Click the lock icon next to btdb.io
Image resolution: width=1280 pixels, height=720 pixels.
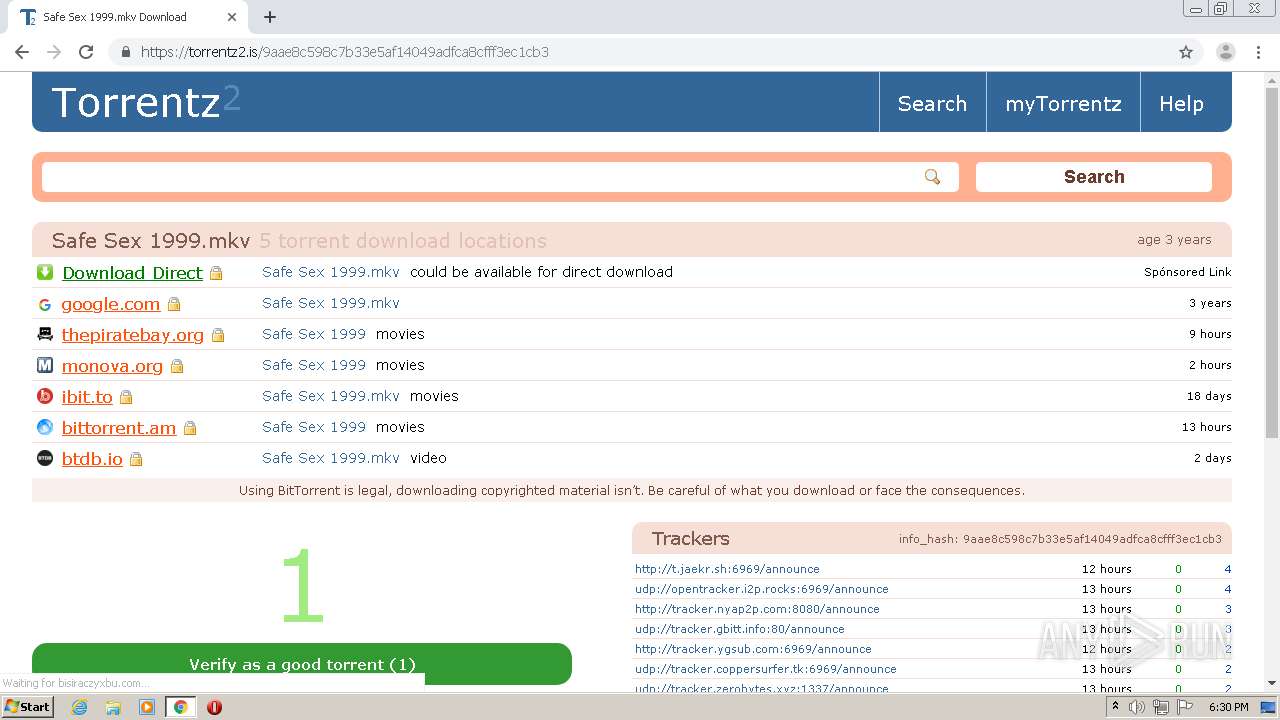pyautogui.click(x=136, y=459)
